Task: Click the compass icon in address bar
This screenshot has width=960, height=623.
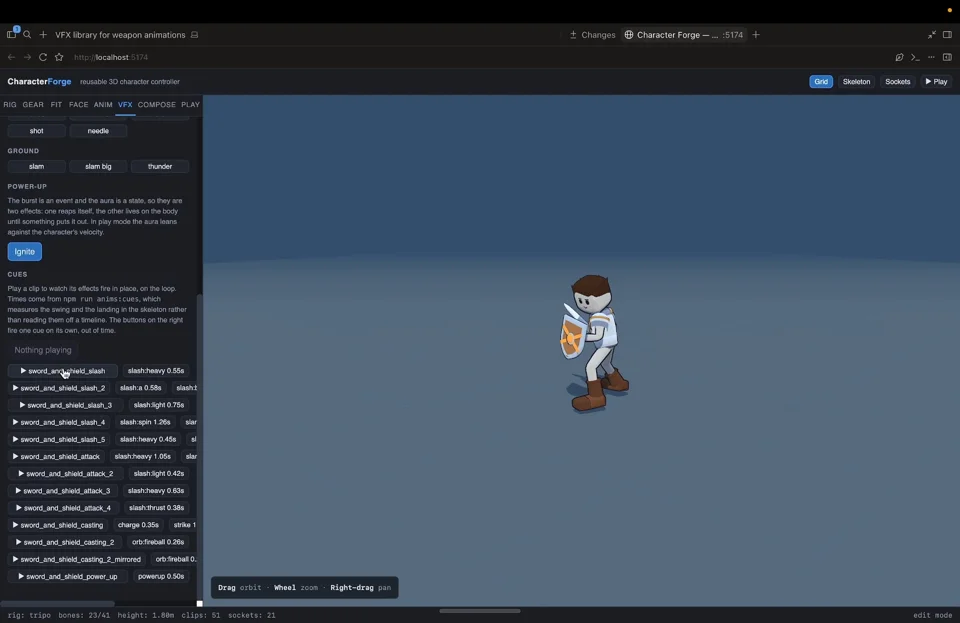Action: pyautogui.click(x=899, y=57)
